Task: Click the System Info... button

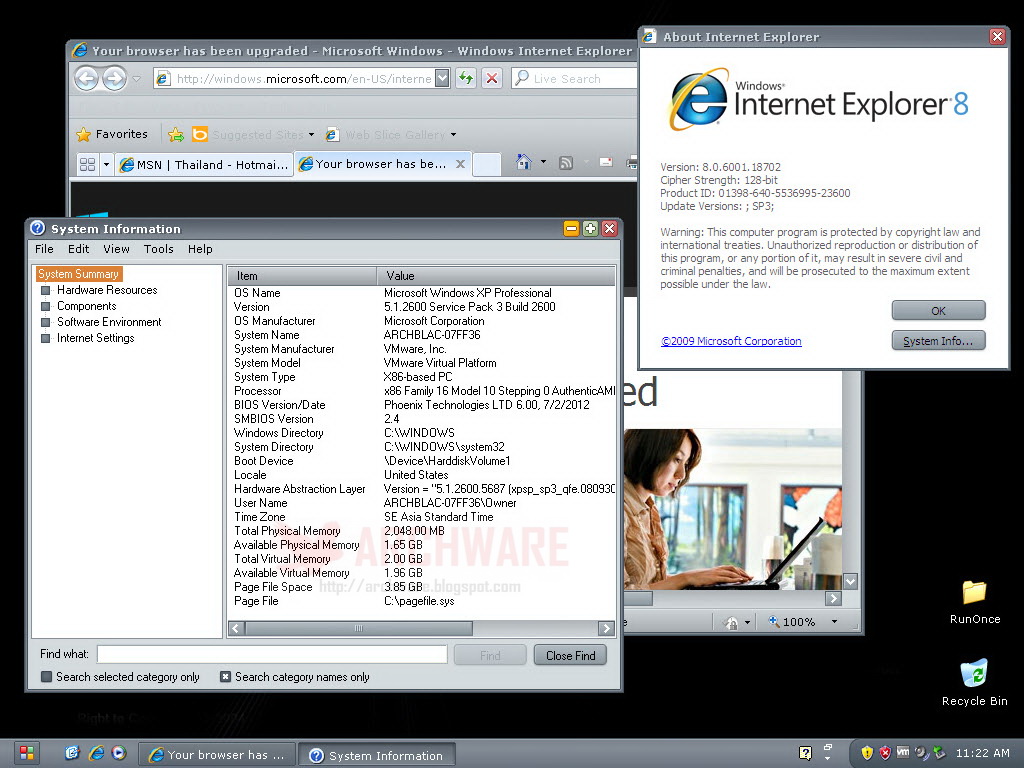Action: pos(938,341)
